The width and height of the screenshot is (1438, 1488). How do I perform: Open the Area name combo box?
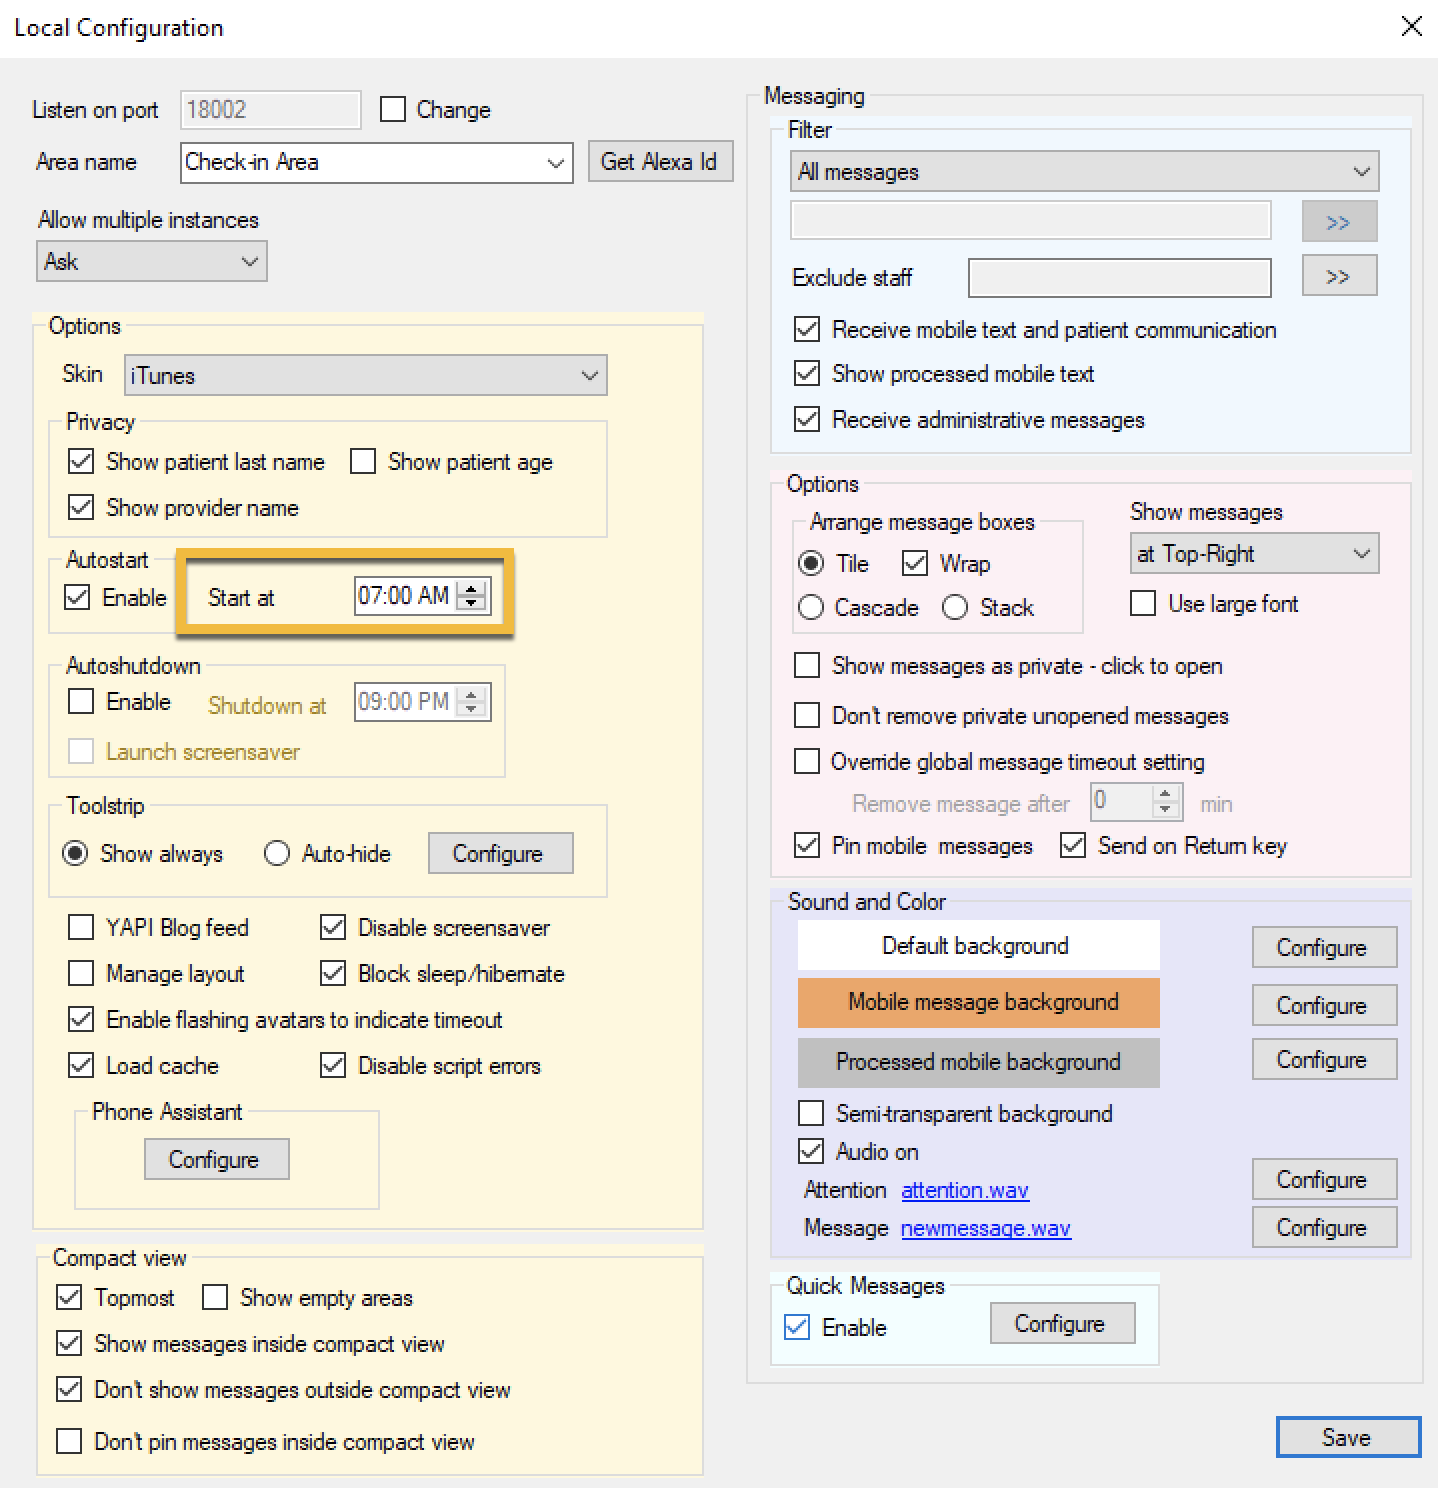377,162
